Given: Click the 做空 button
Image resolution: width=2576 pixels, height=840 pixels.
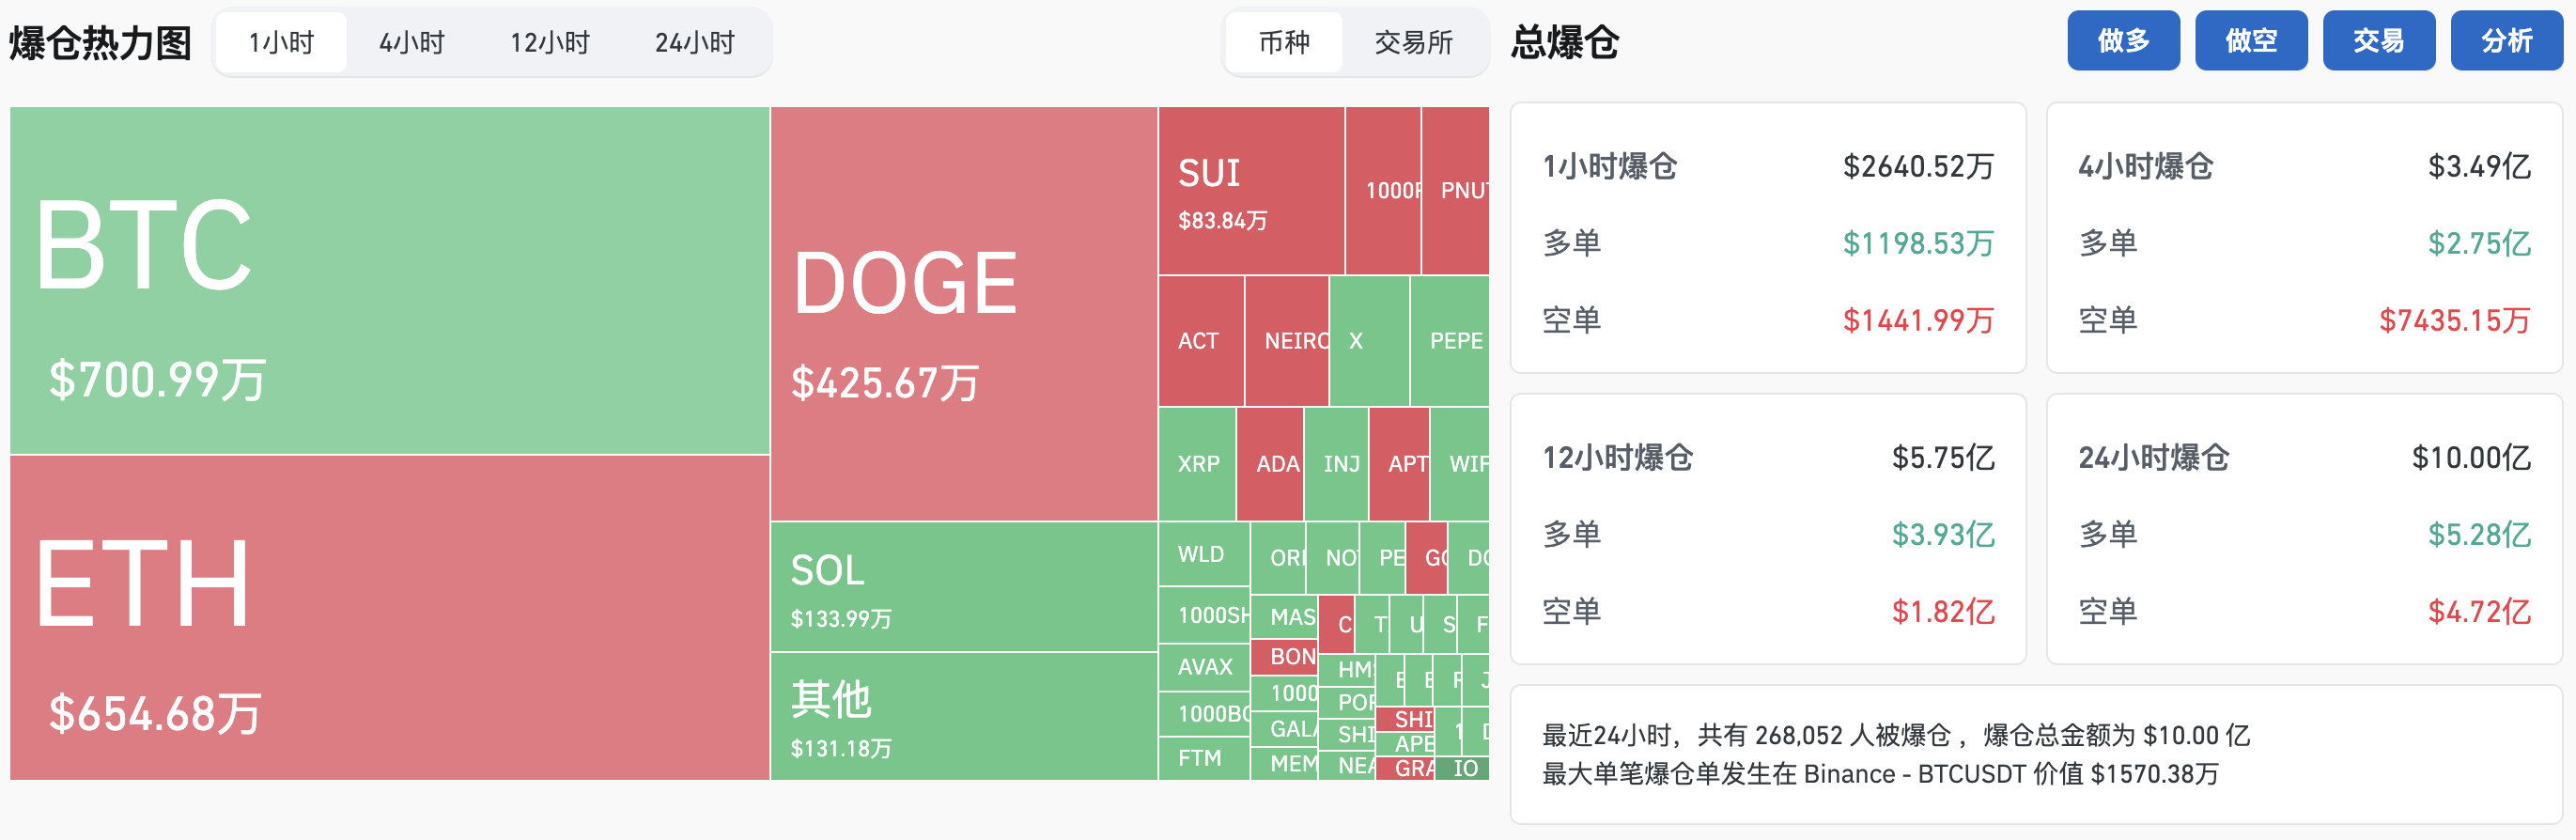Looking at the screenshot, I should point(2251,40).
